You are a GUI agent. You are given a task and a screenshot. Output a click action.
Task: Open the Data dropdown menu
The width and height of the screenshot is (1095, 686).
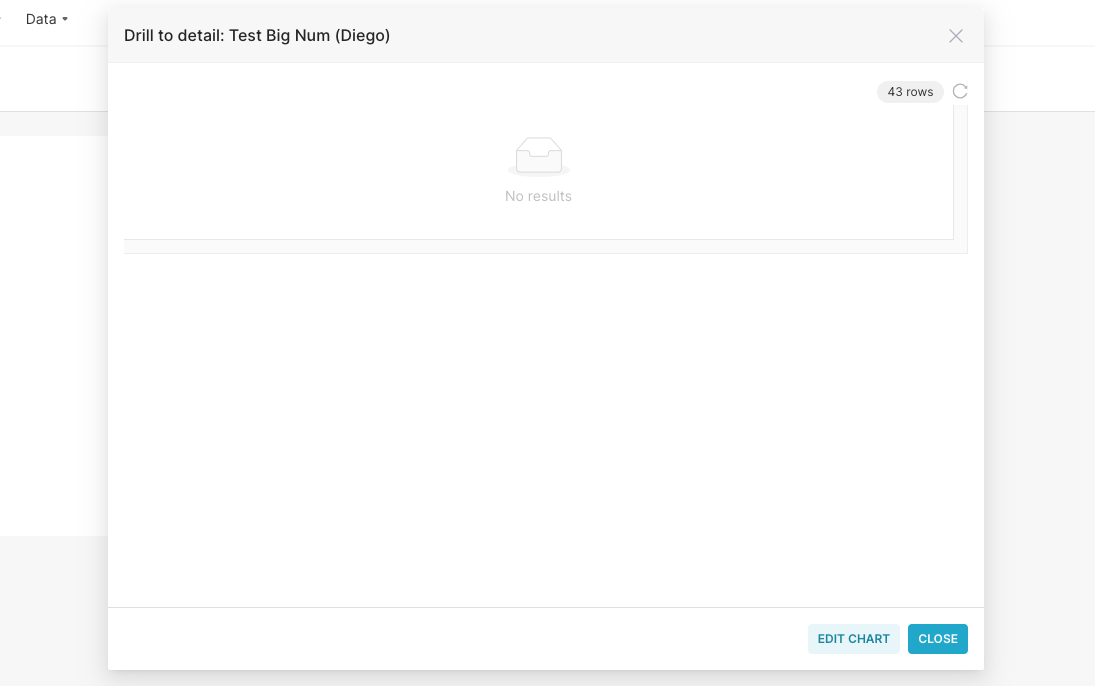point(47,20)
